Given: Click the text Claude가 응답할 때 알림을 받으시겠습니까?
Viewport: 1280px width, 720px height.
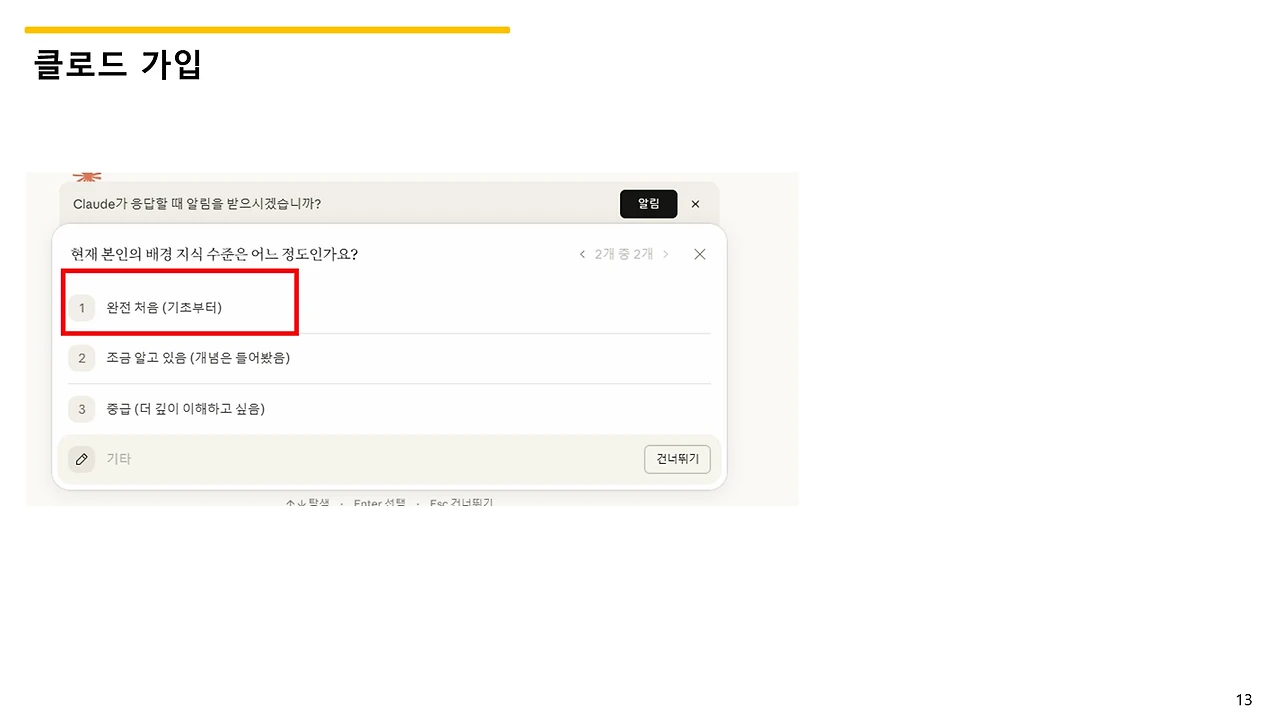Looking at the screenshot, I should pyautogui.click(x=197, y=204).
